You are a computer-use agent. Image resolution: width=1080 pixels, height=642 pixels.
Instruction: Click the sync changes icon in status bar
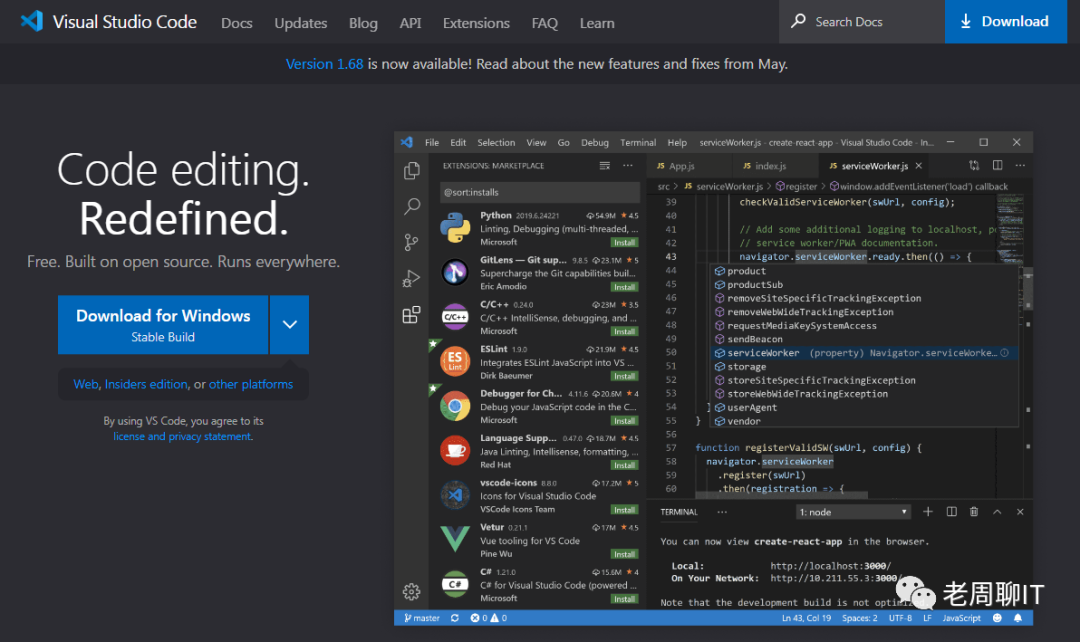pos(455,618)
